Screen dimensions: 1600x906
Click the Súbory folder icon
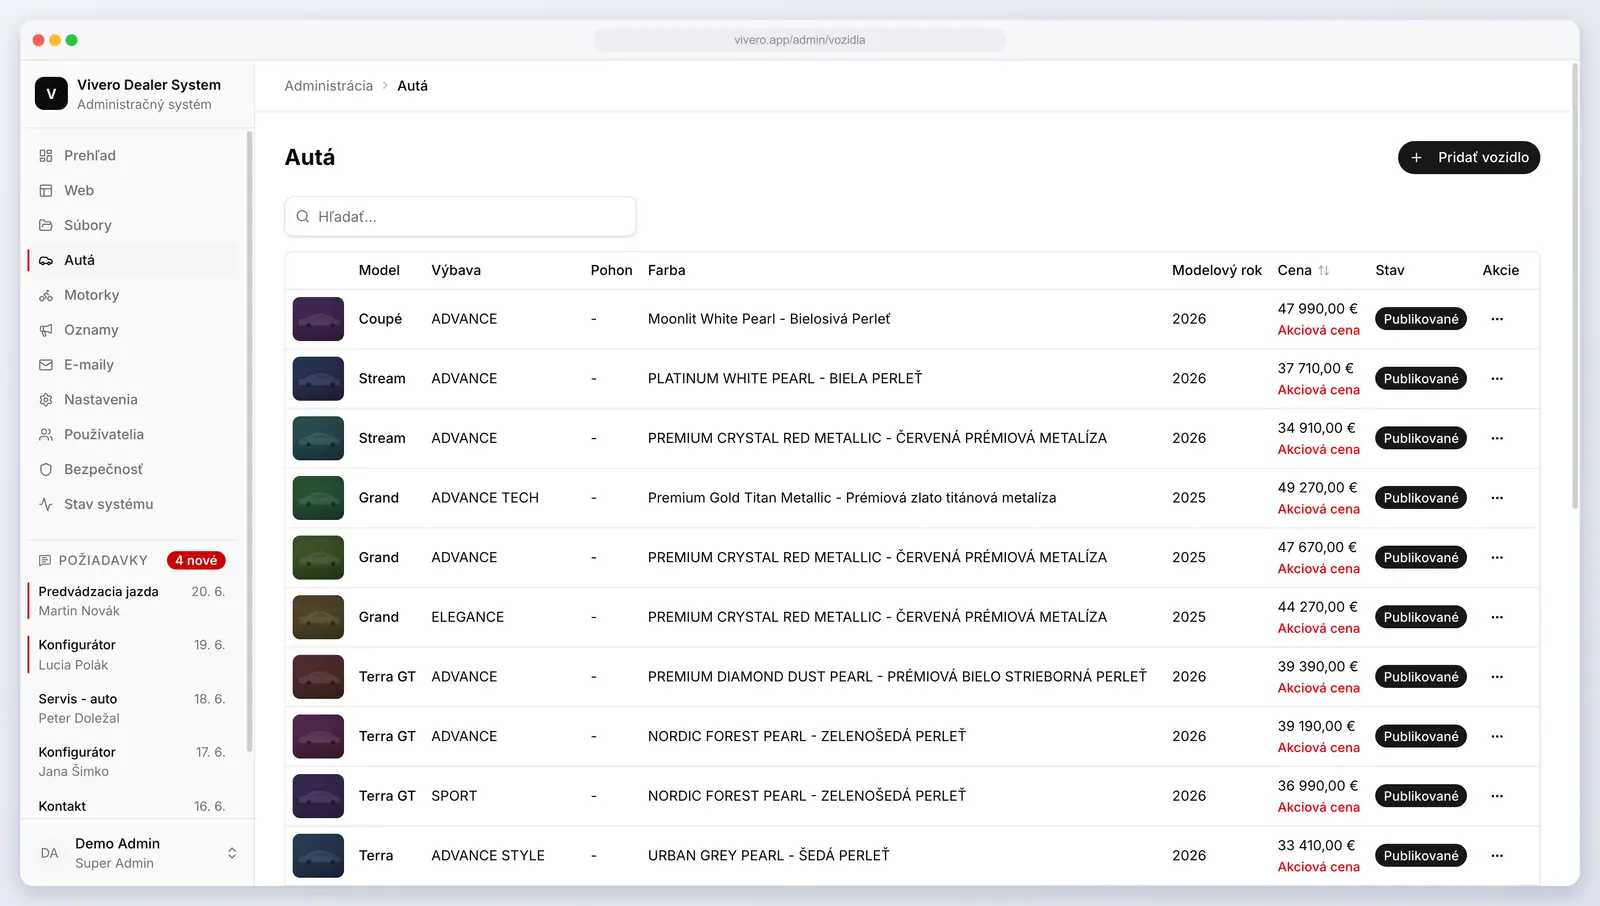pyautogui.click(x=46, y=226)
